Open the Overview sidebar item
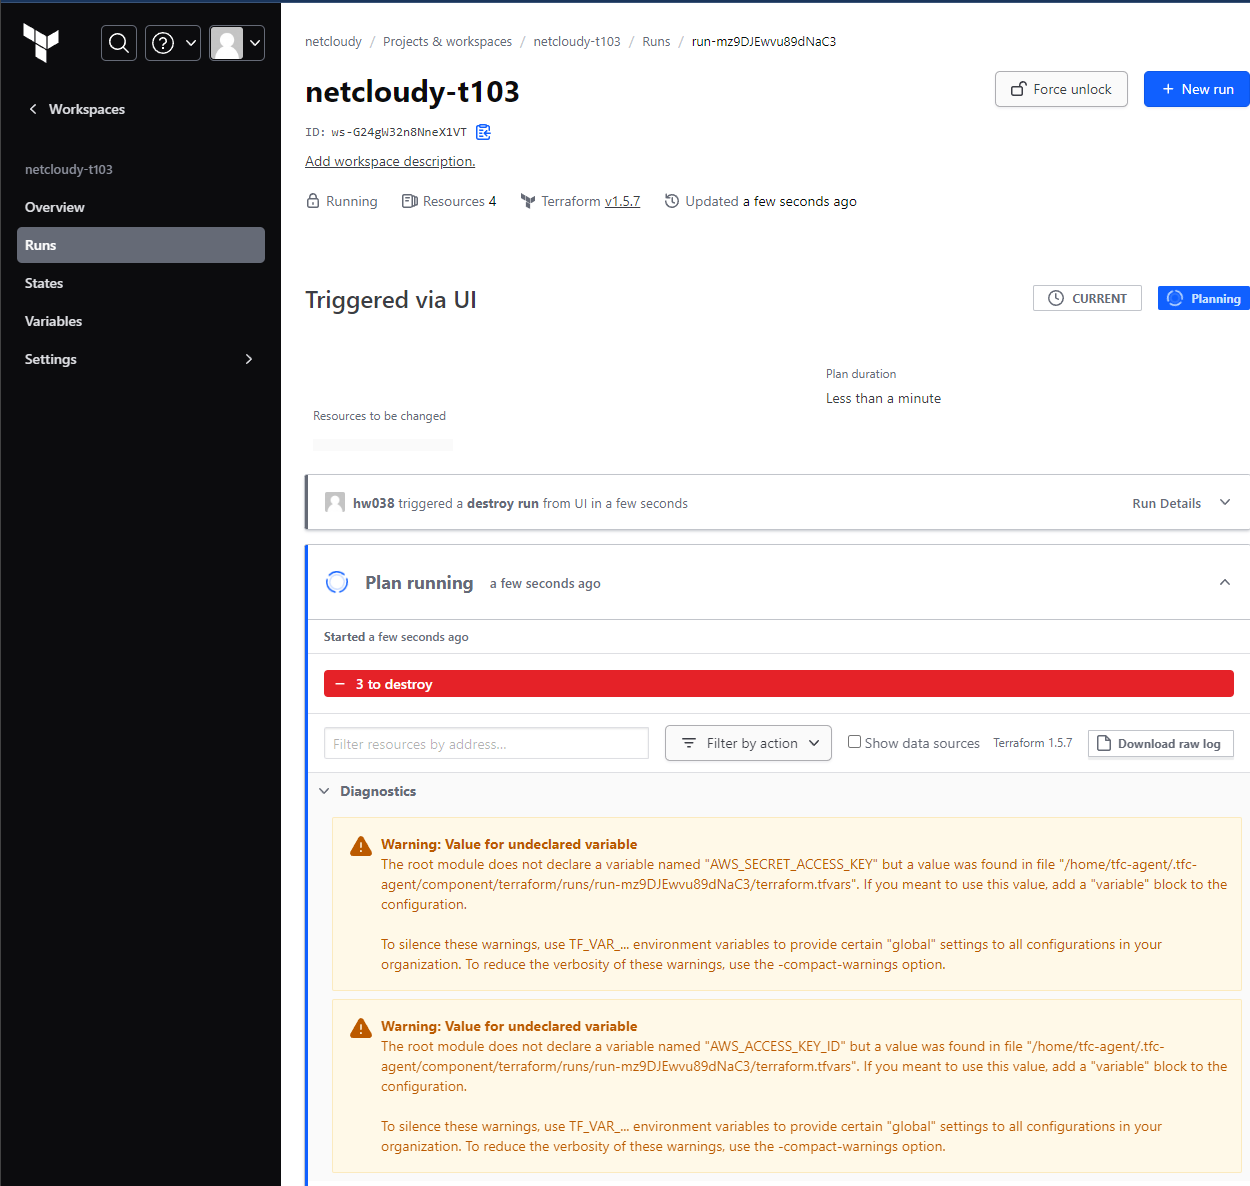 (141, 207)
